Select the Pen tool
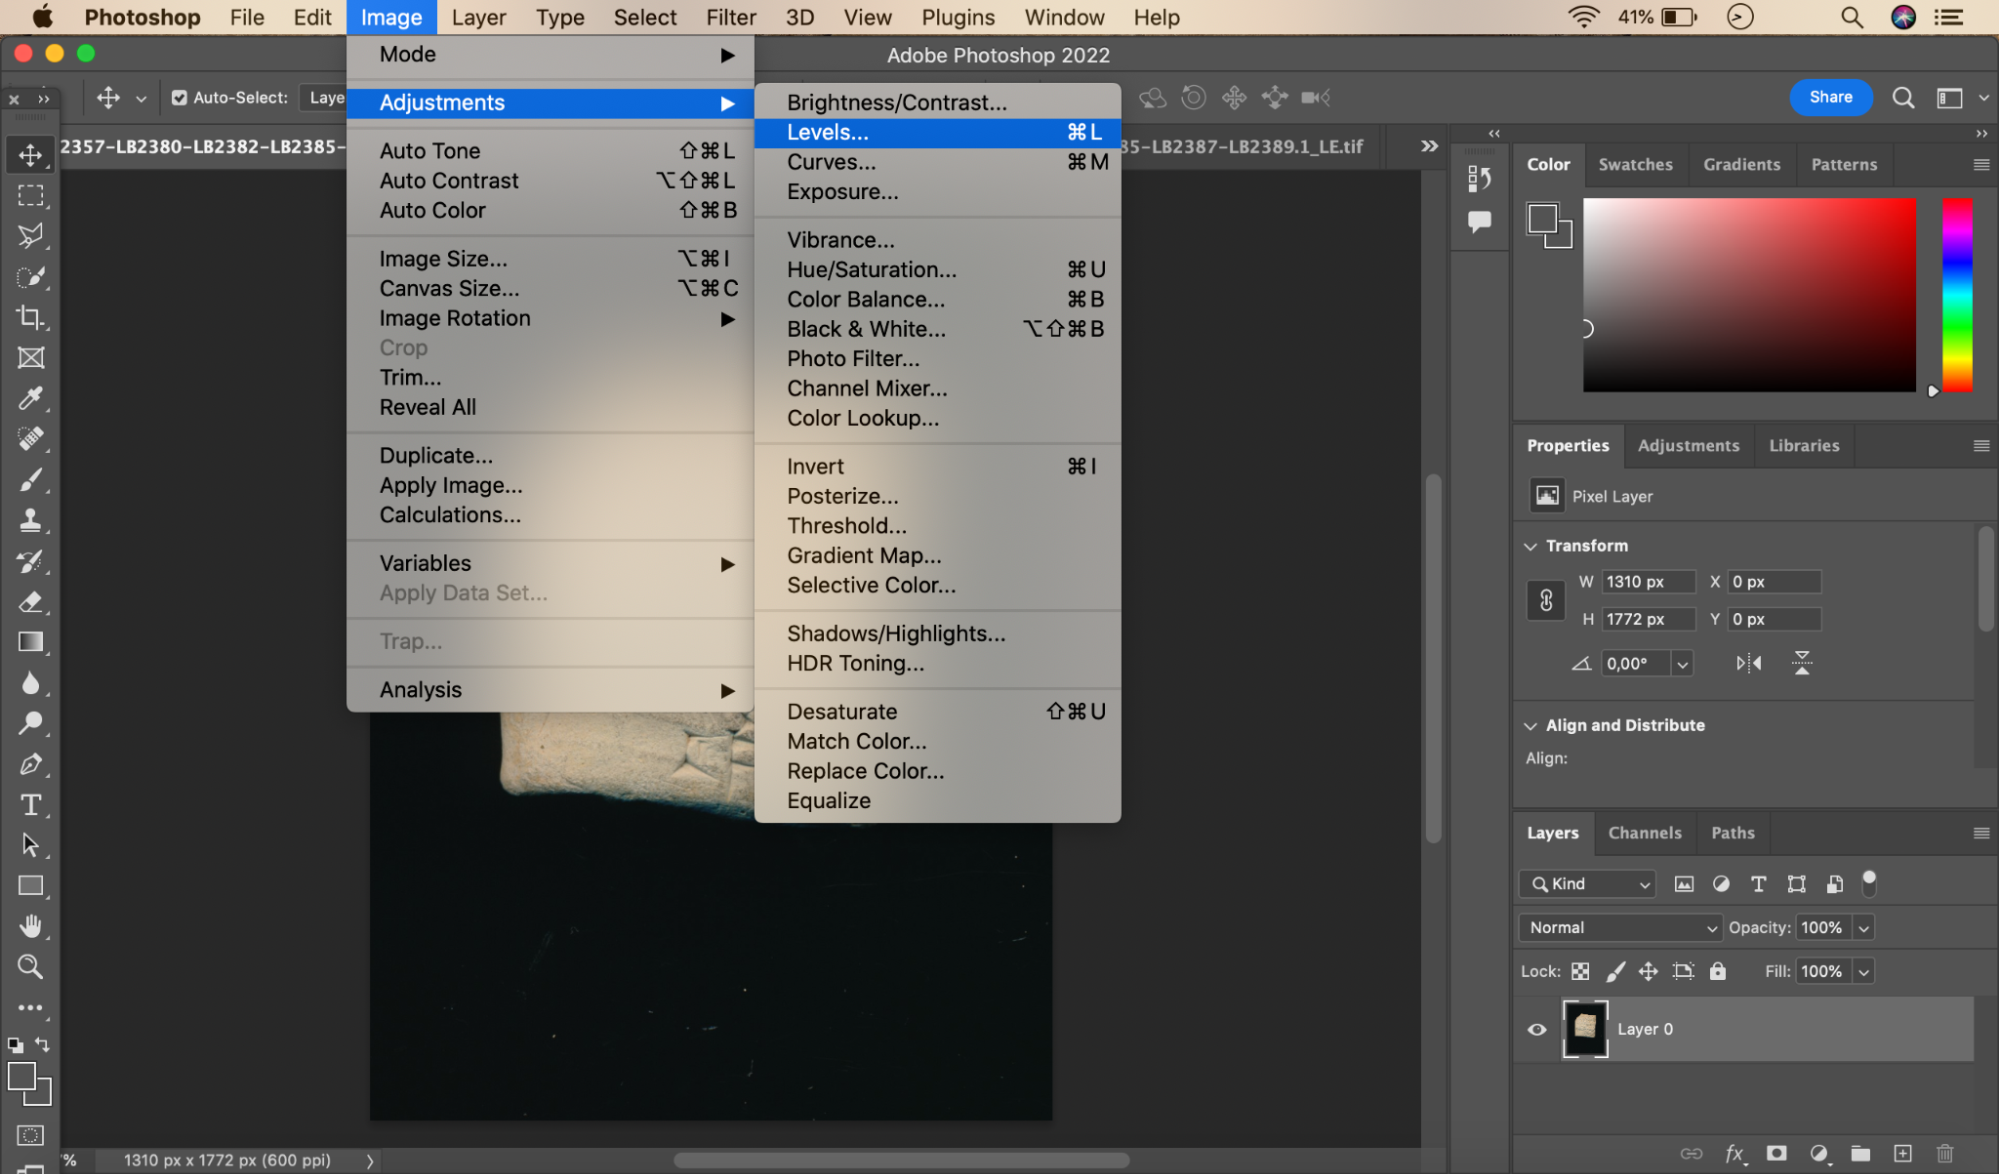The width and height of the screenshot is (1999, 1175). 30,764
